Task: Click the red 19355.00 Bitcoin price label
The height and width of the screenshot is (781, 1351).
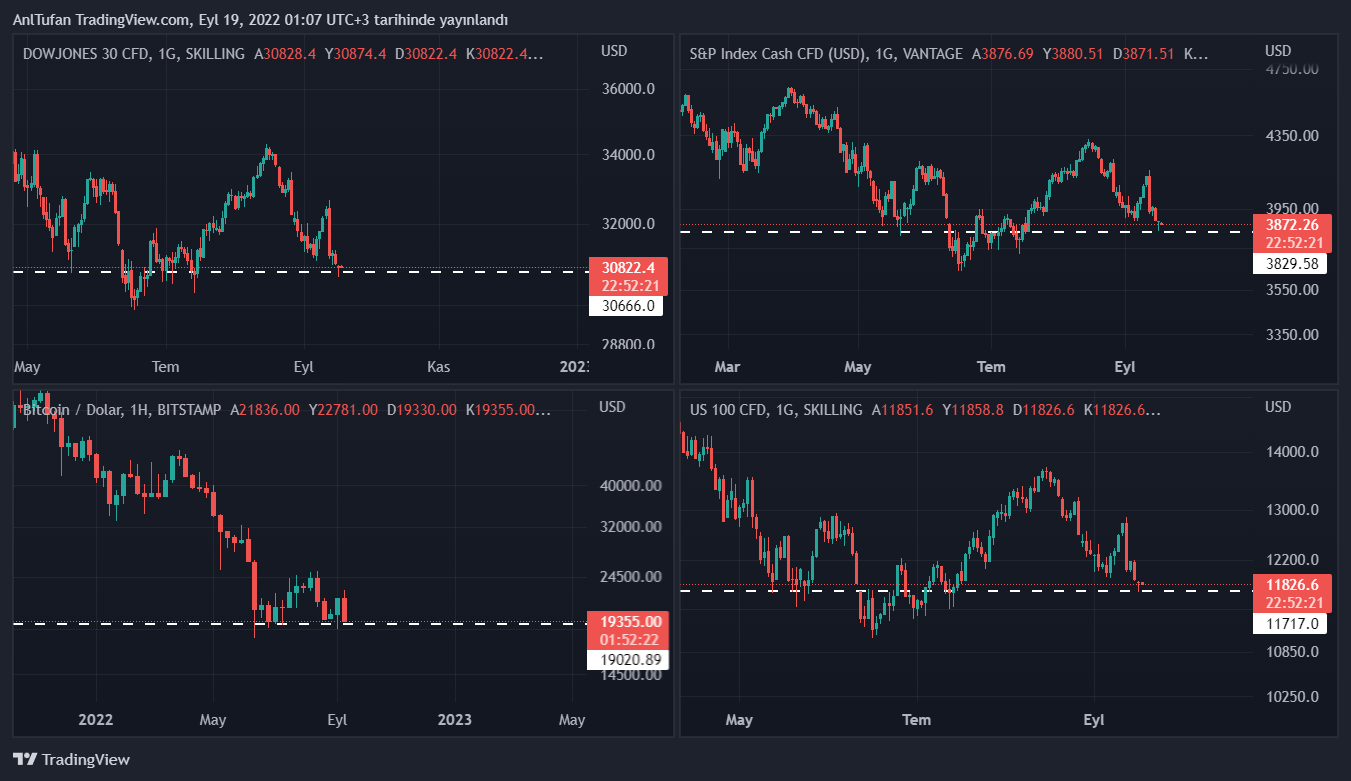Action: [628, 621]
